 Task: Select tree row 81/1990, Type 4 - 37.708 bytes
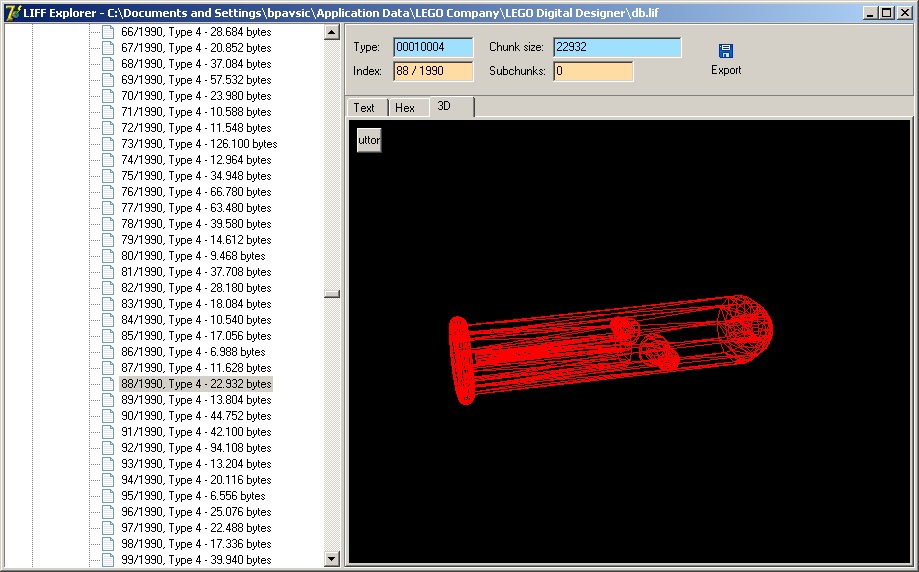pyautogui.click(x=196, y=272)
